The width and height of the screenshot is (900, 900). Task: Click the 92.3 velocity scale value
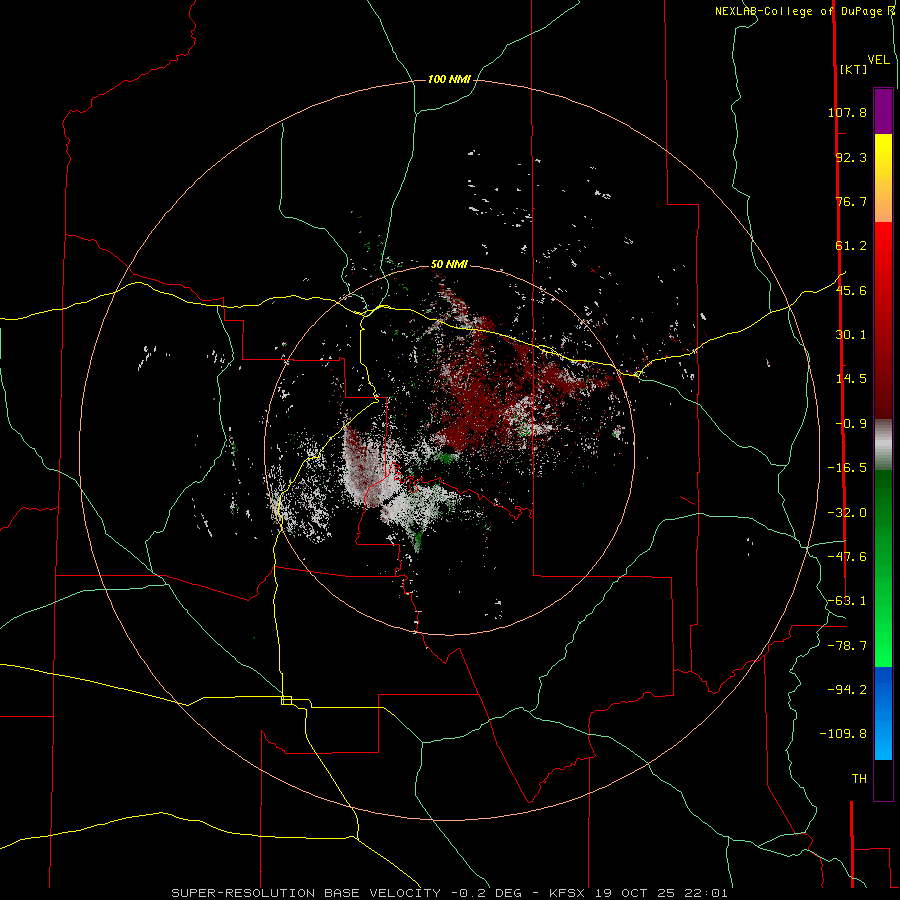(851, 157)
